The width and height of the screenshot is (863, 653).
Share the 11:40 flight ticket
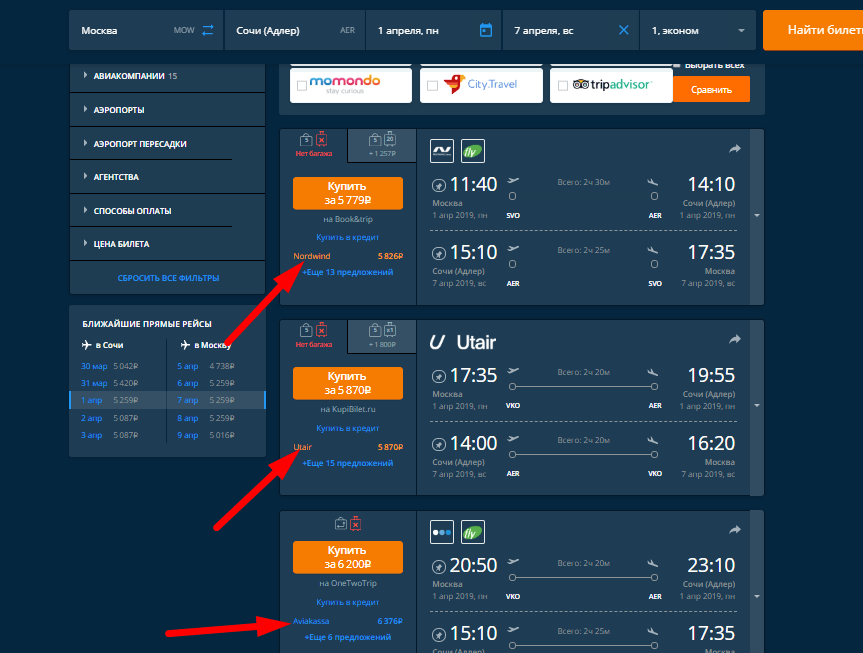coord(735,149)
